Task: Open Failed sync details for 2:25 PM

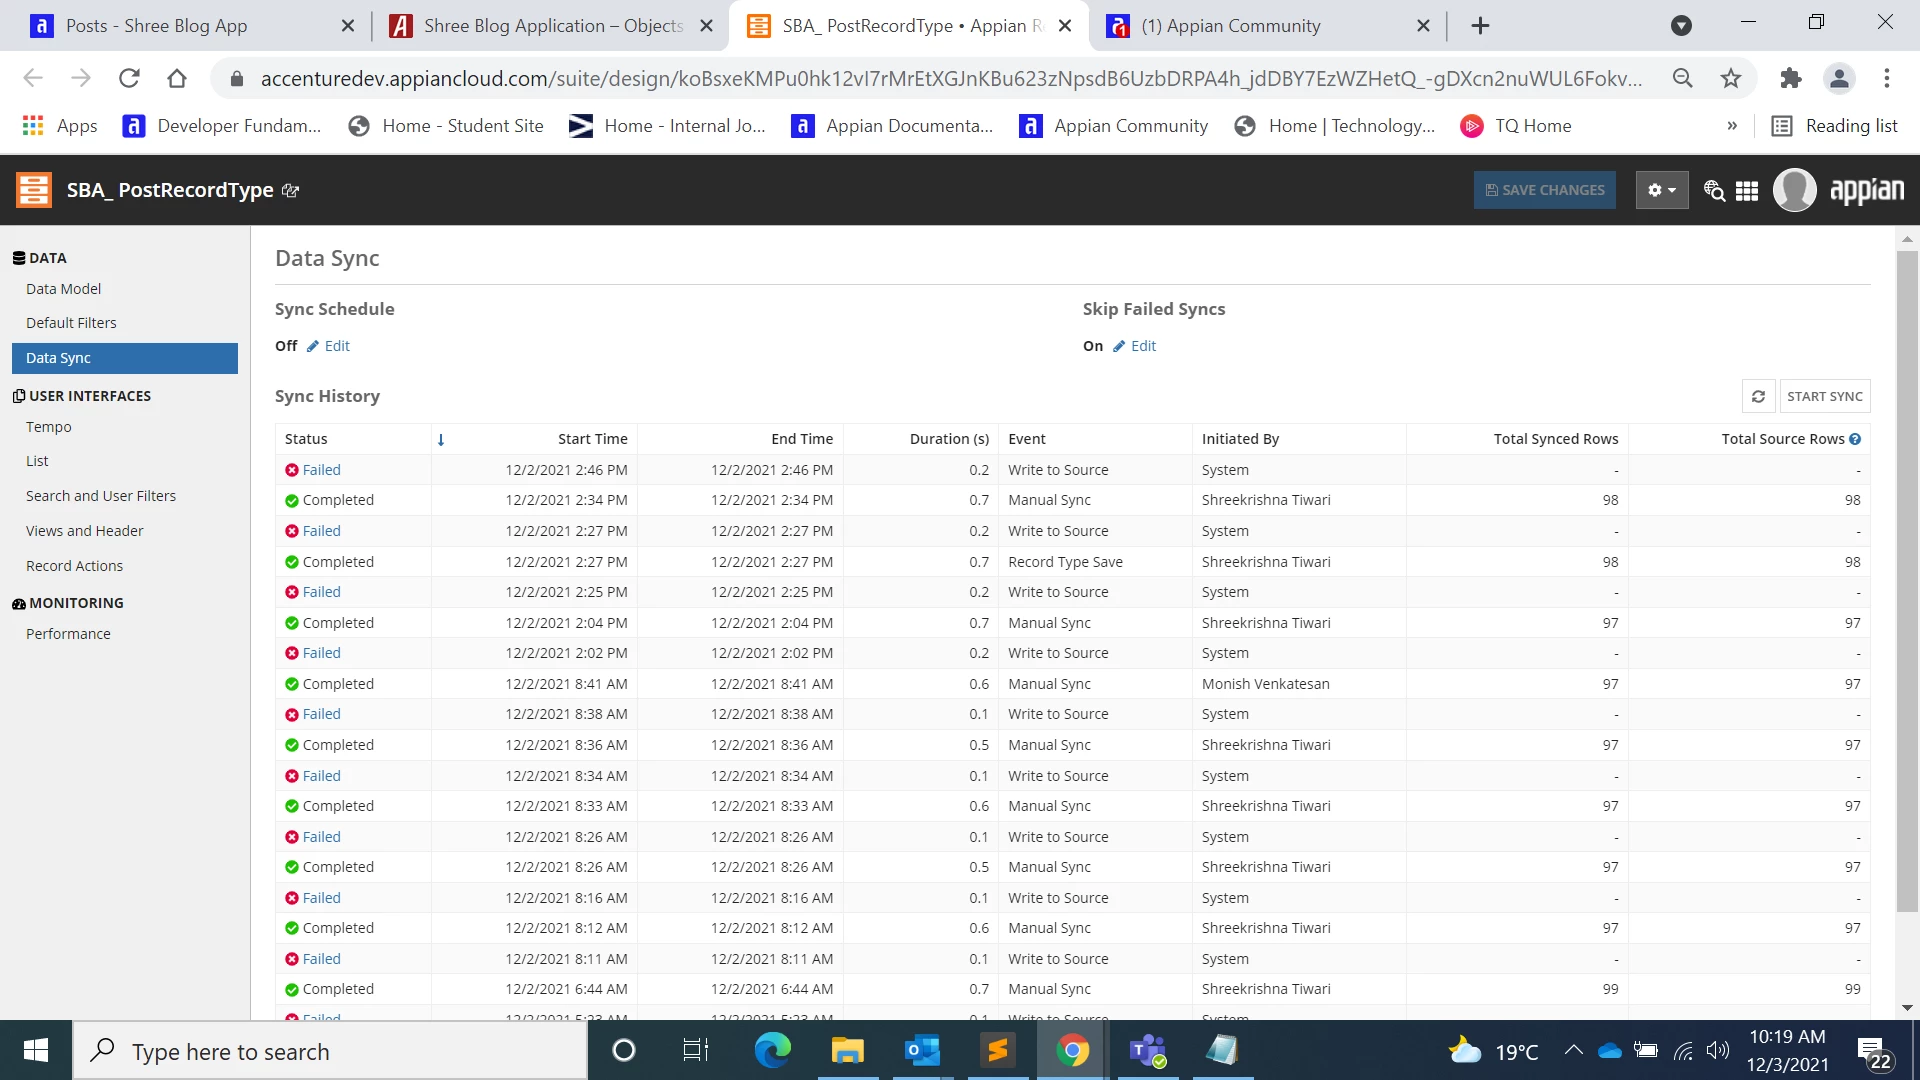Action: tap(322, 592)
